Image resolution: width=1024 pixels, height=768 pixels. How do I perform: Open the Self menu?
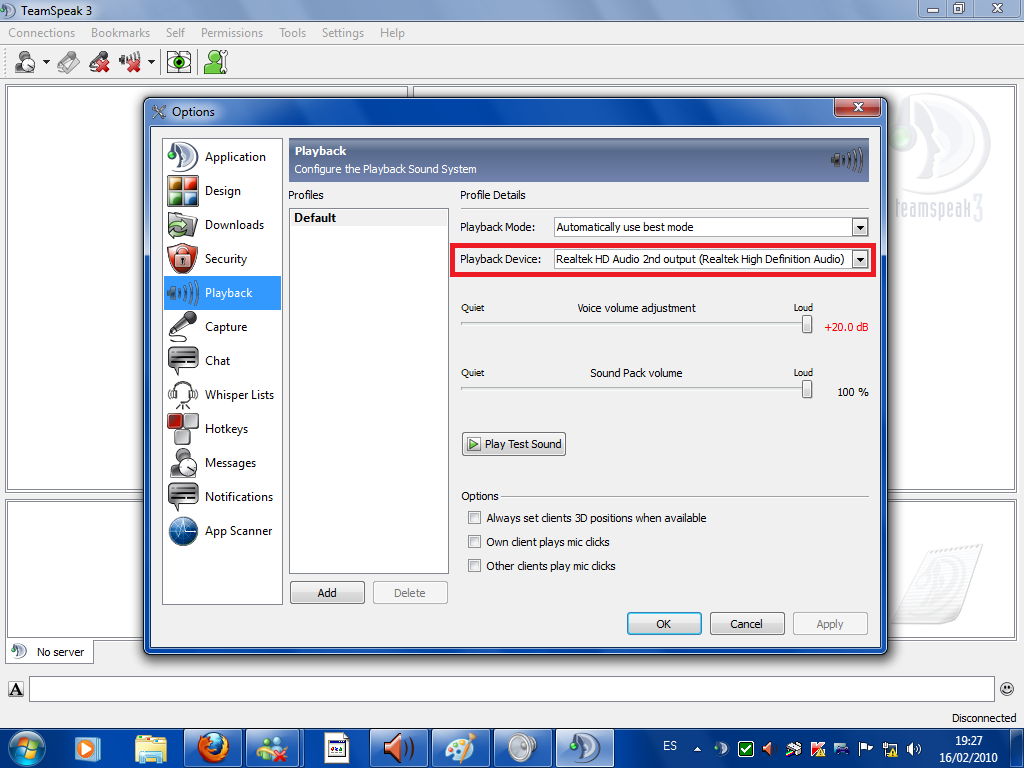(x=175, y=33)
